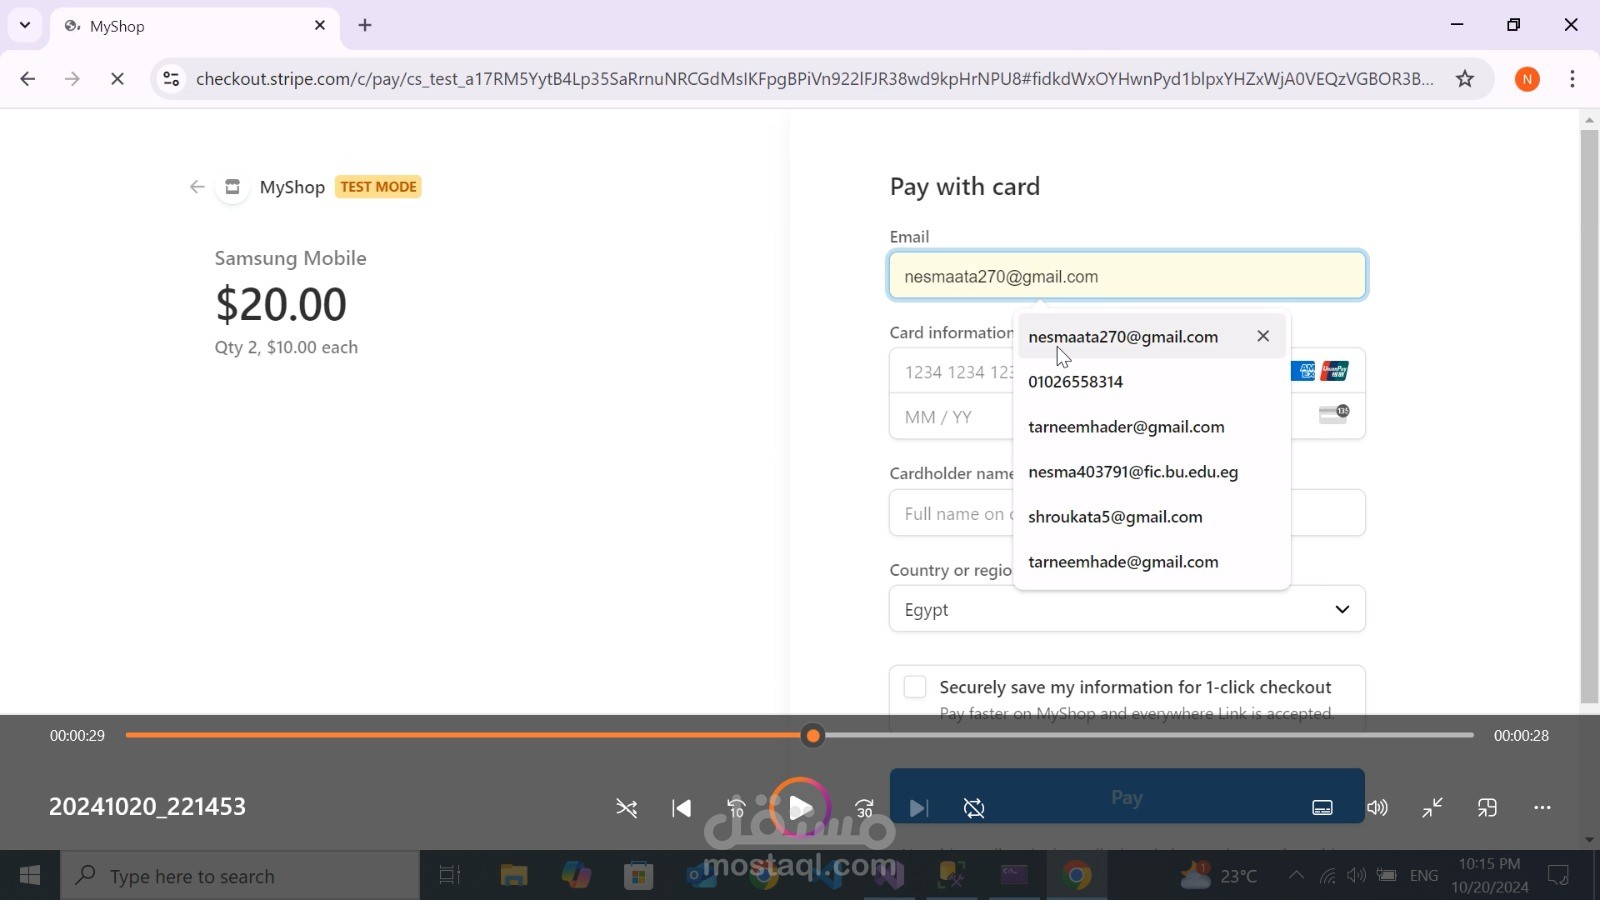View site information icon in address bar

(171, 79)
